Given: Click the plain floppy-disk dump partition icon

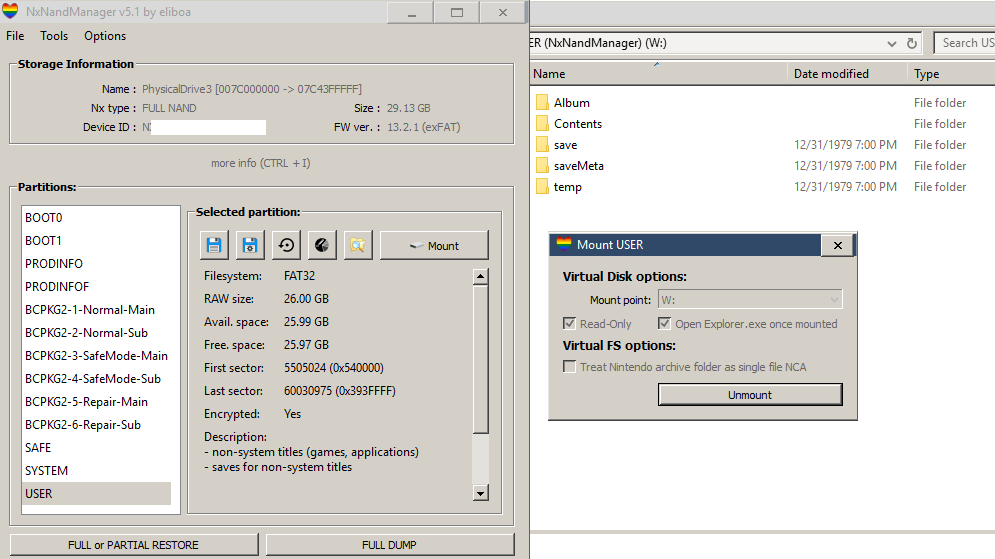Looking at the screenshot, I should 214,245.
